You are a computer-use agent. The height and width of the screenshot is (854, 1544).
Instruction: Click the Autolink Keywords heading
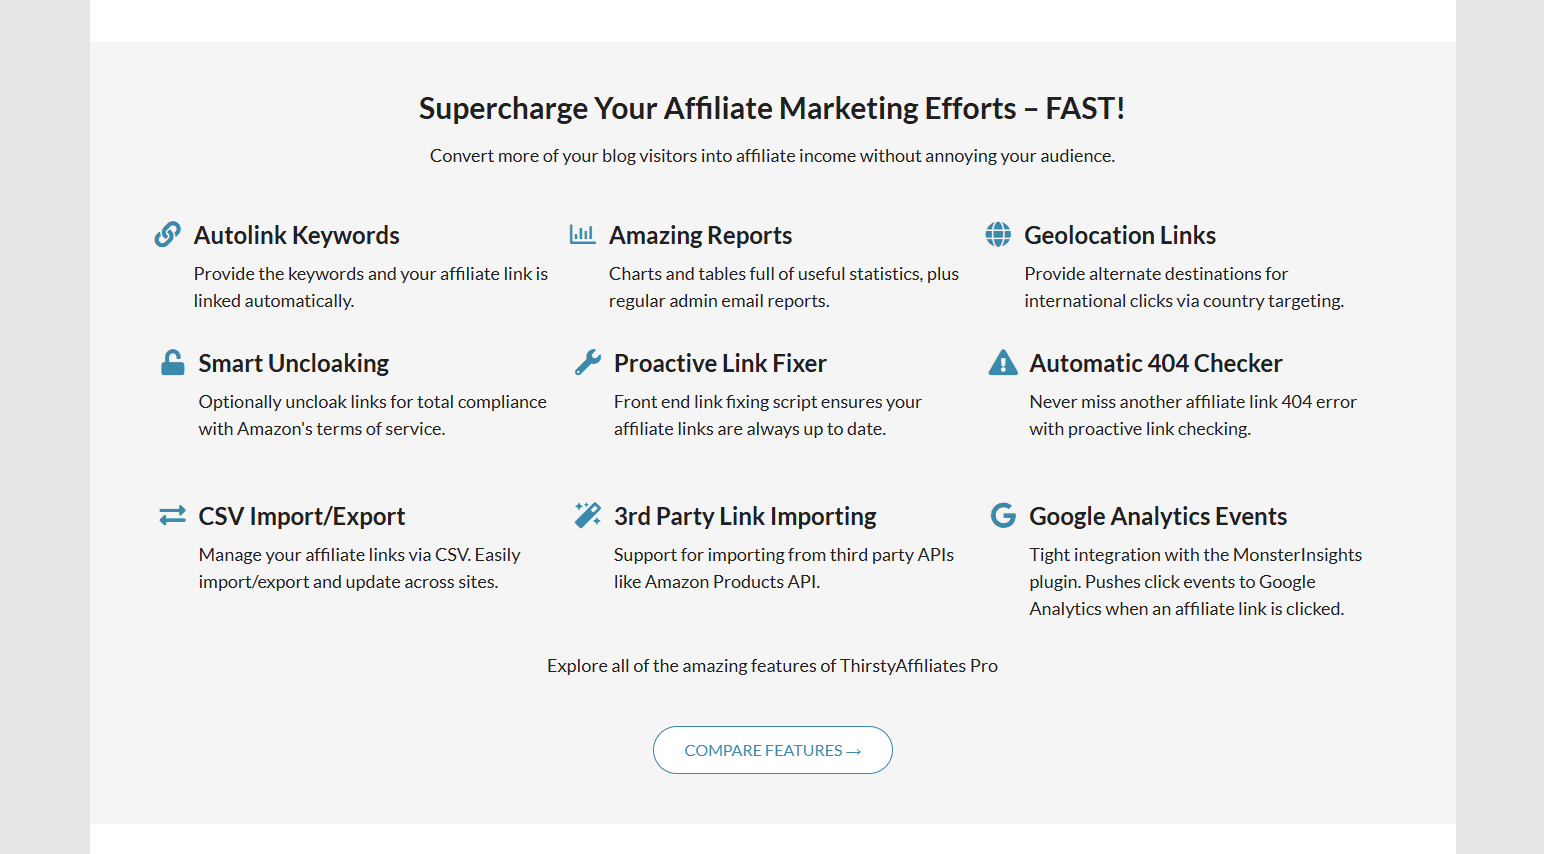tap(297, 236)
